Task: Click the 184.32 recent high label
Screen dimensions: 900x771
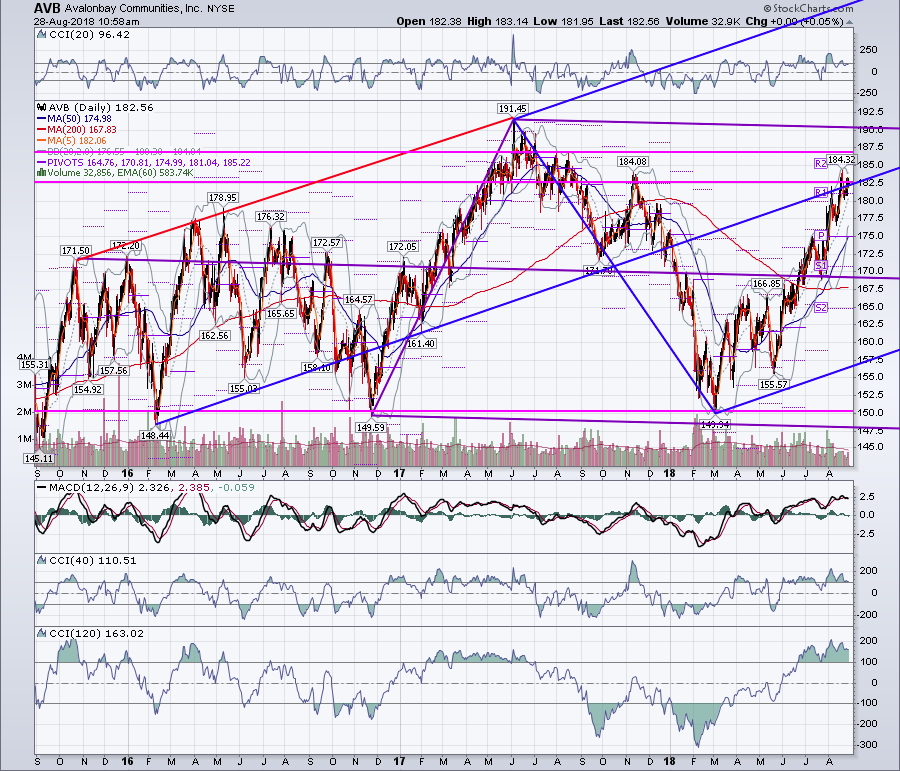Action: tap(840, 159)
